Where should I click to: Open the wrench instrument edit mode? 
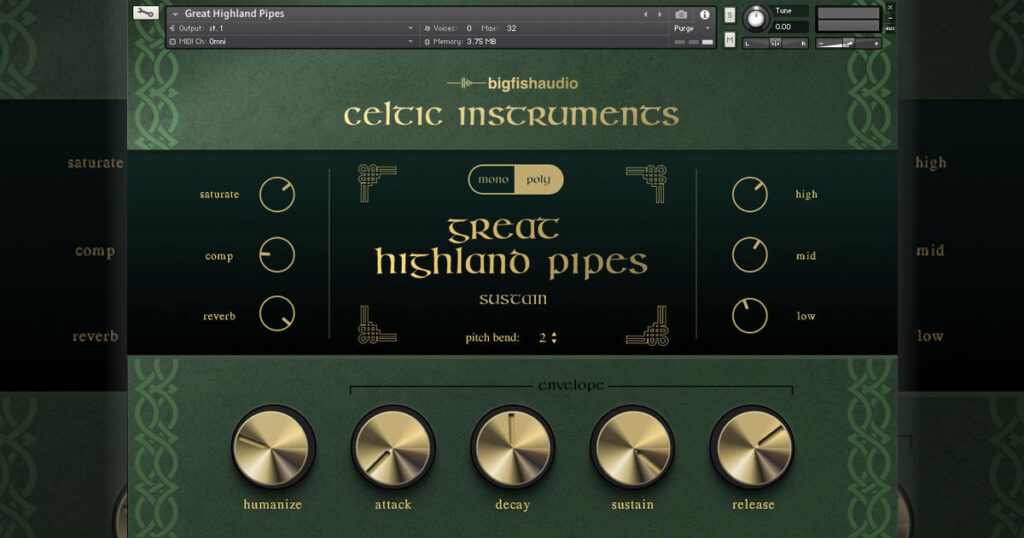click(x=145, y=12)
